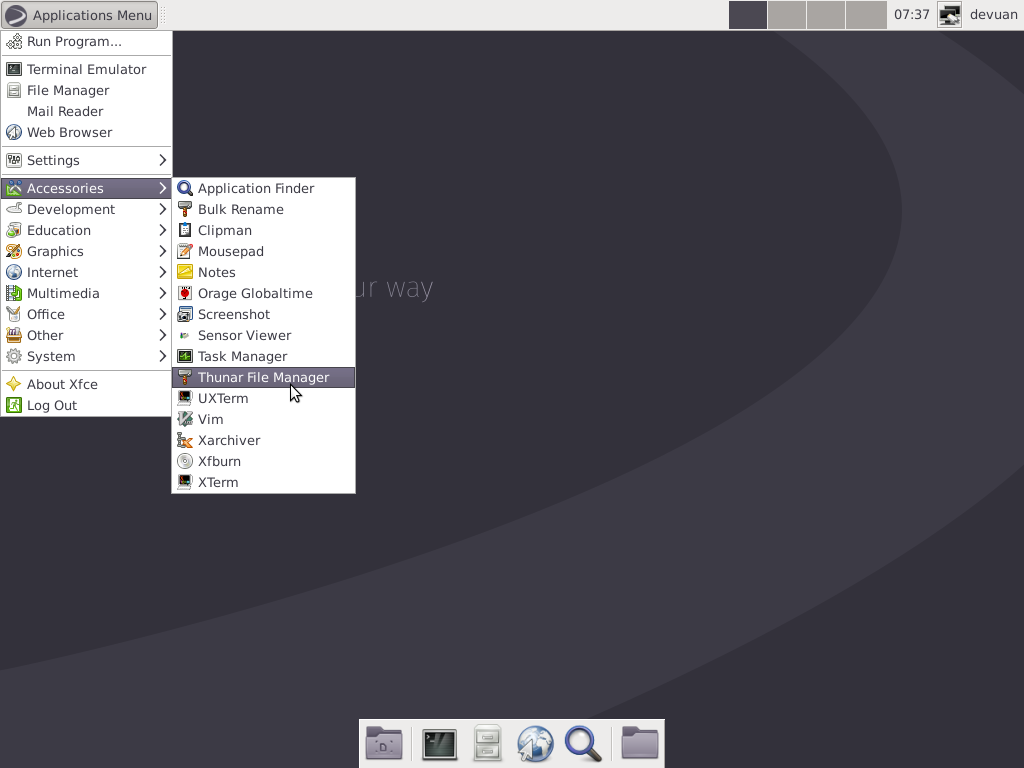The image size is (1024, 768).
Task: Open the File Manager drawer icon in dock
Action: [487, 743]
